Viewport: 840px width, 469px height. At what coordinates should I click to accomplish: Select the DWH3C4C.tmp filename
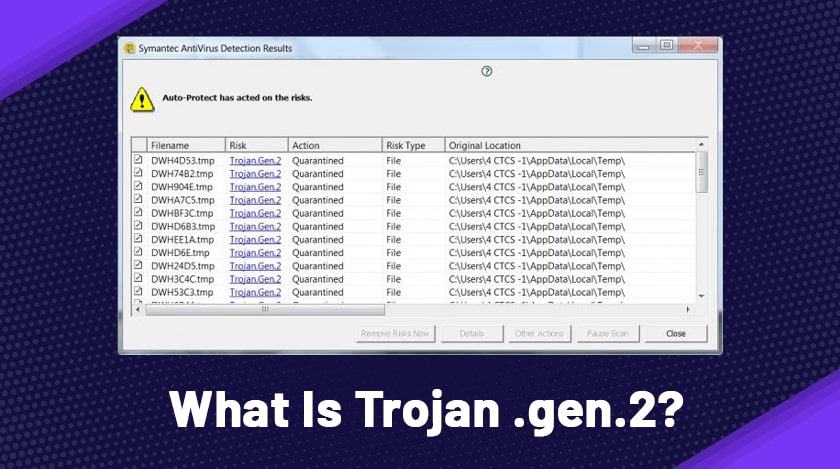(x=182, y=279)
